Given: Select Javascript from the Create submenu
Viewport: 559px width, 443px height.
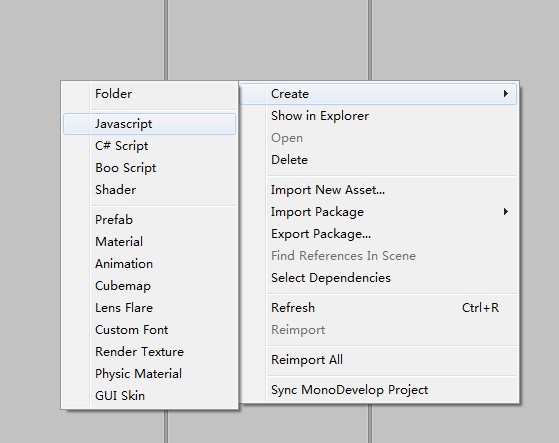Looking at the screenshot, I should (149, 124).
